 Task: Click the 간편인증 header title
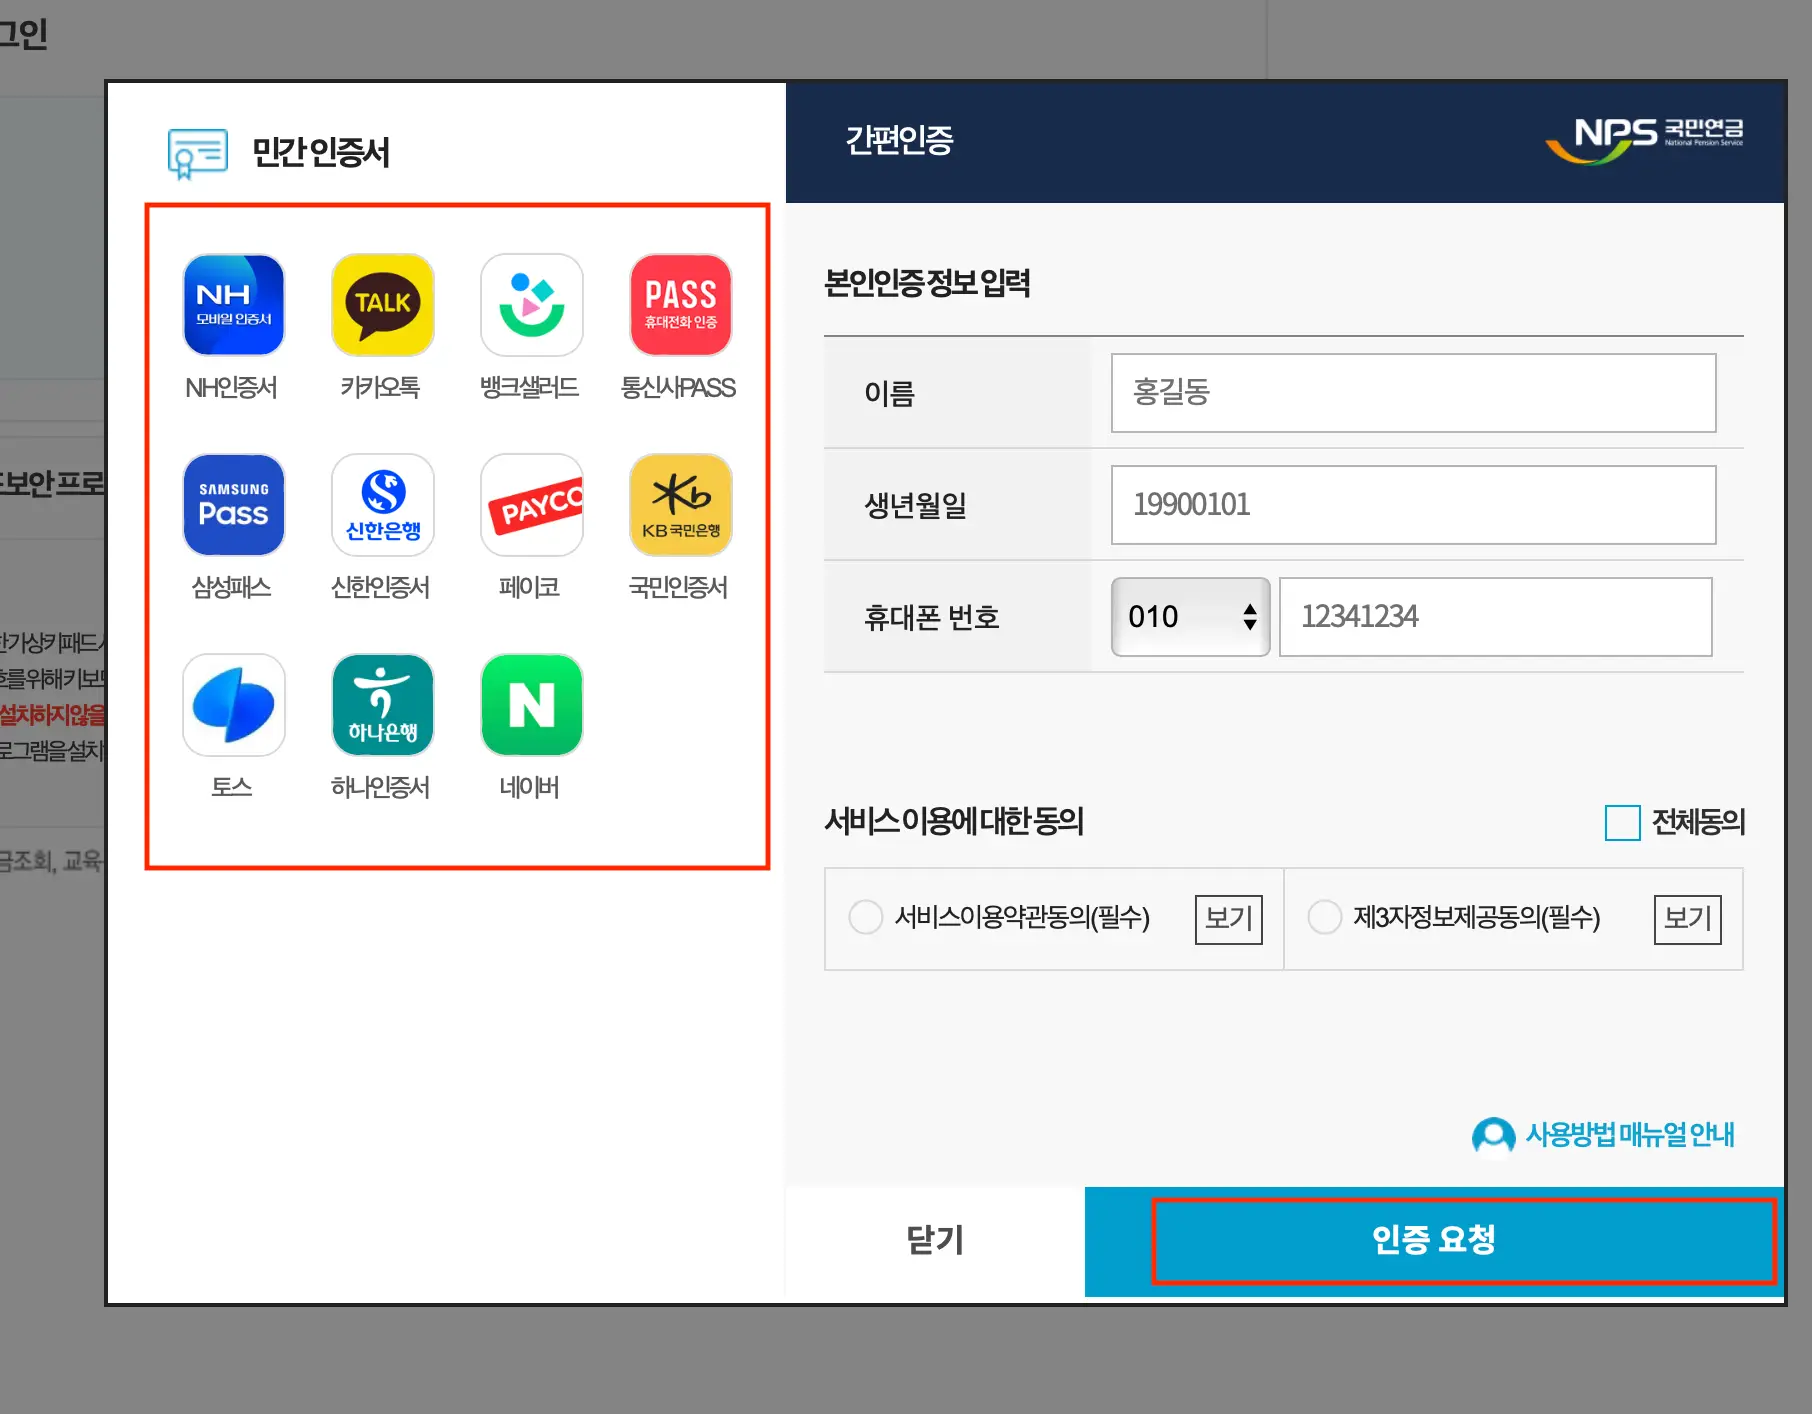899,140
